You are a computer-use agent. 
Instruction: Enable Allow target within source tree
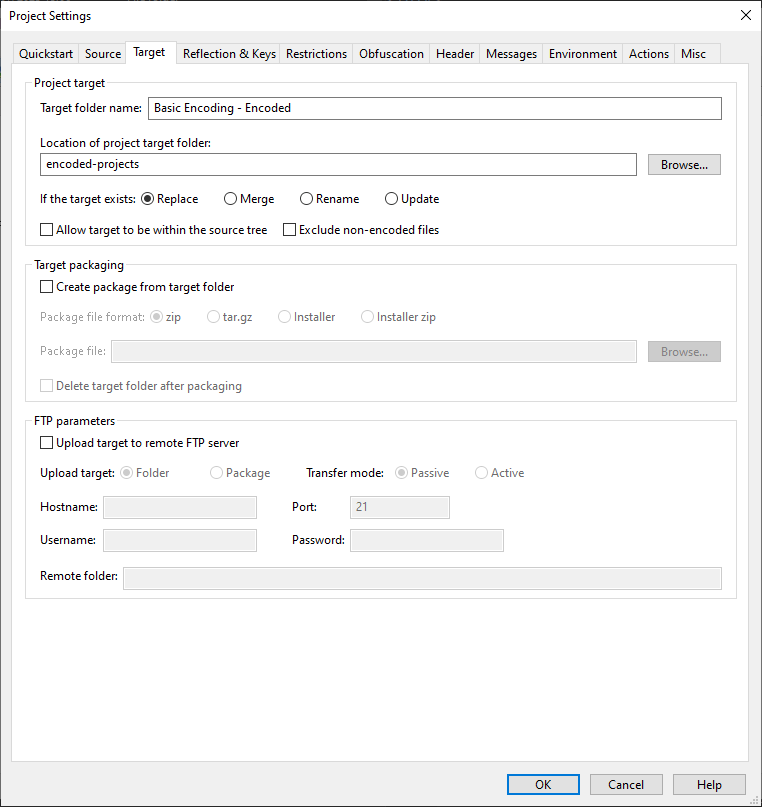point(153,230)
